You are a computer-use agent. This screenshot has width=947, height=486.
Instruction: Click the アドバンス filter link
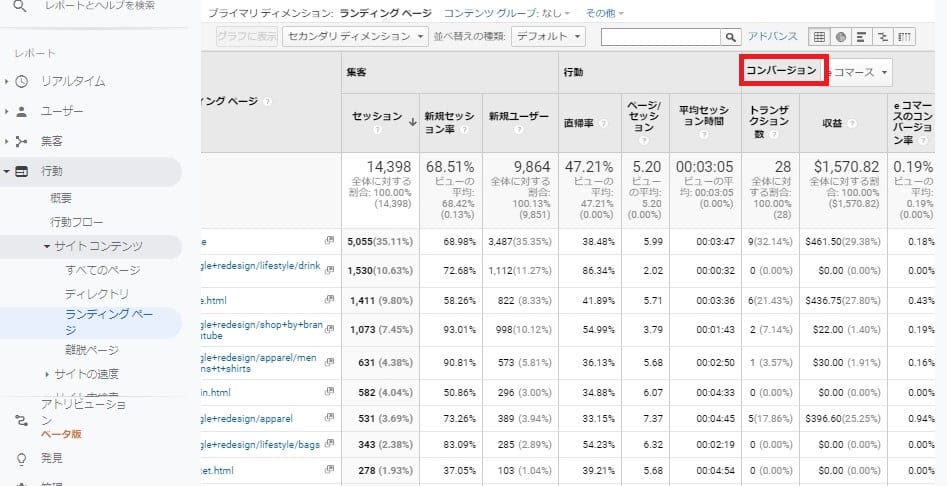(x=772, y=36)
